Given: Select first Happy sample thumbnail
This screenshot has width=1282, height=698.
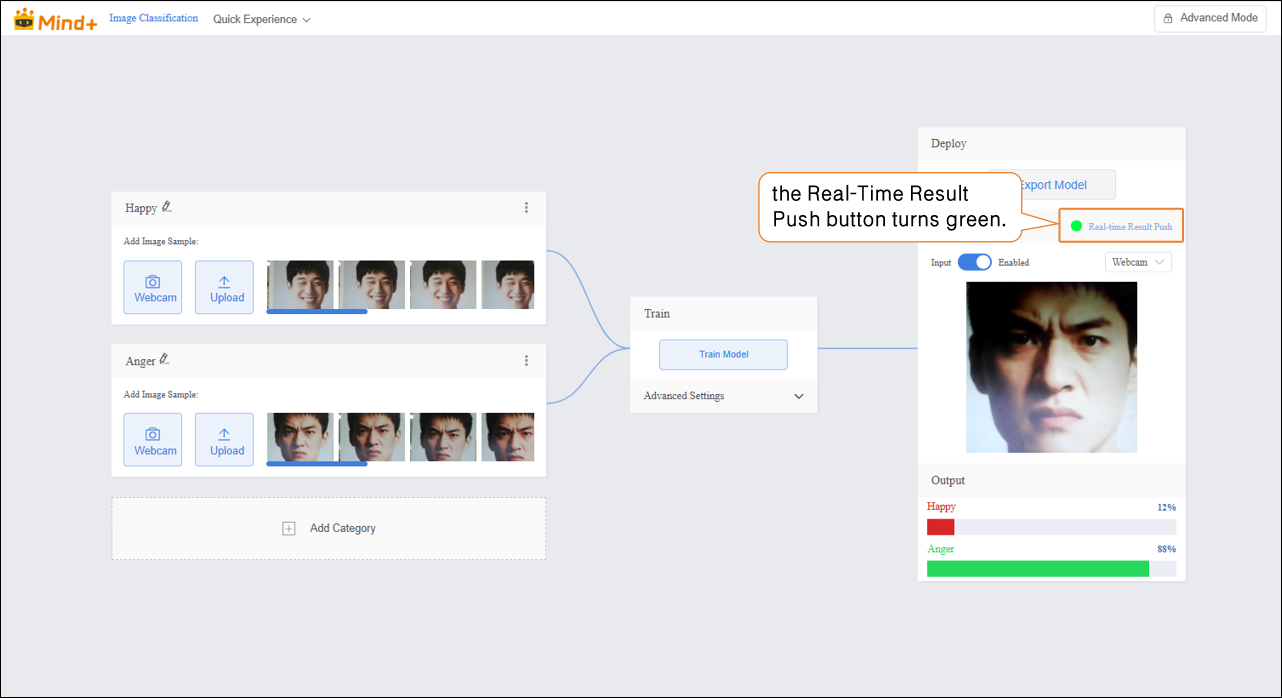Looking at the screenshot, I should 299,285.
